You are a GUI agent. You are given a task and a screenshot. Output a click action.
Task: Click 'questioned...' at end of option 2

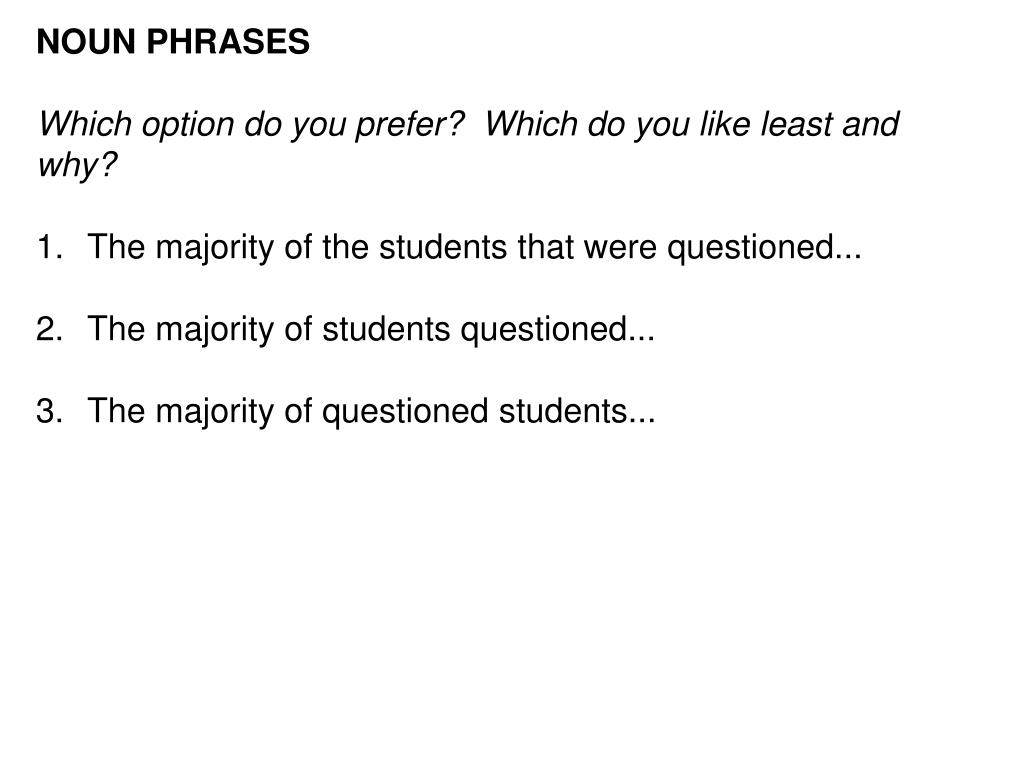coord(558,330)
